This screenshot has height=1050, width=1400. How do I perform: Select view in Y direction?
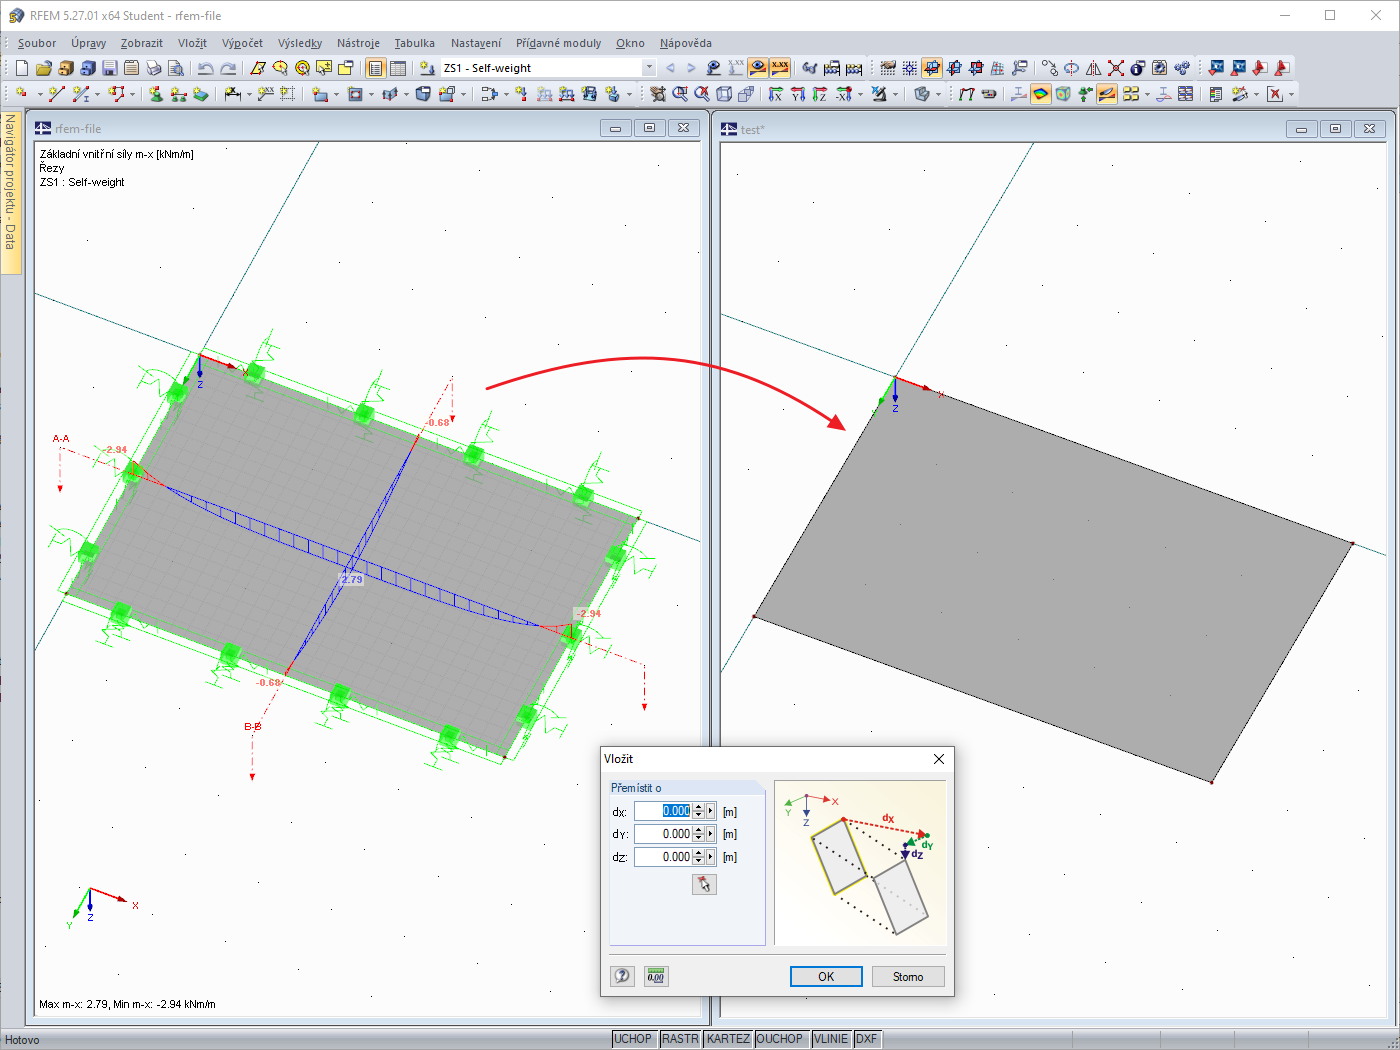(x=798, y=94)
